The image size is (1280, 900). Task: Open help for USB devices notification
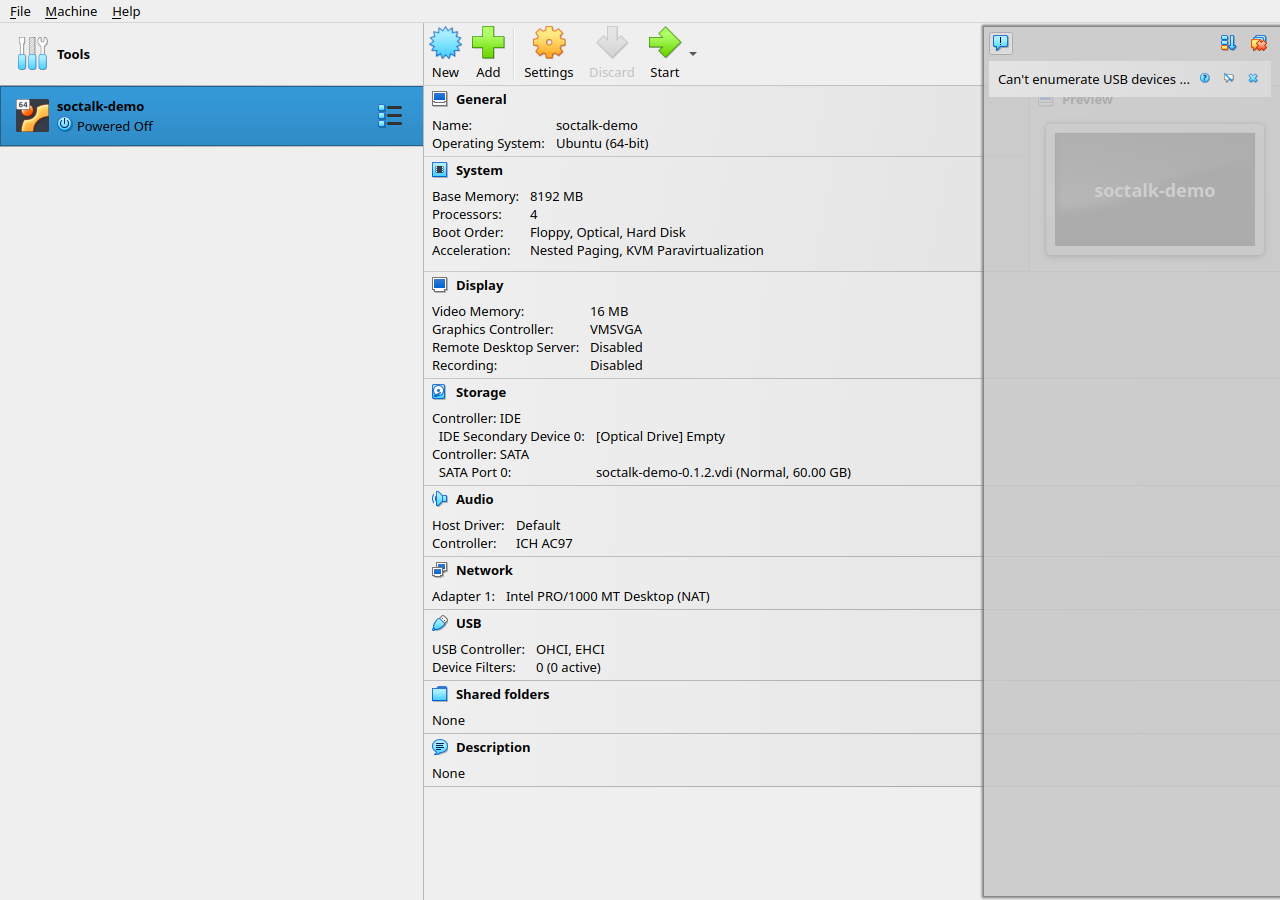tap(1204, 78)
